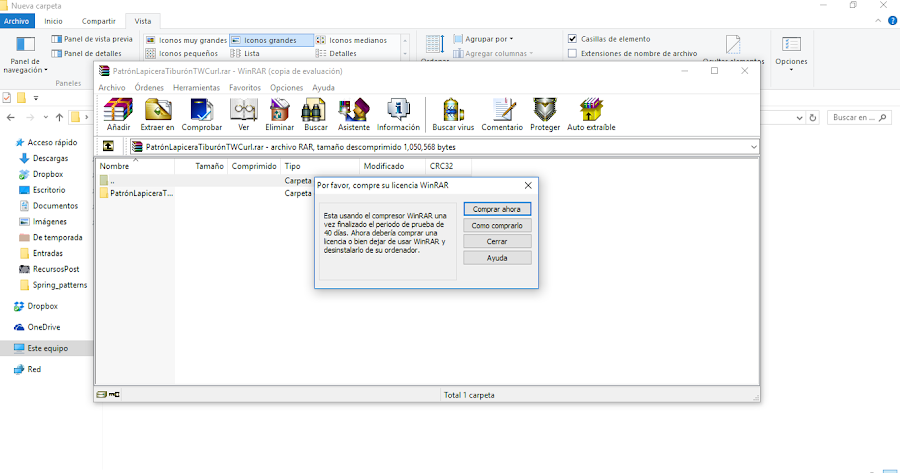Close the WinRAR license dialog with X
The width and height of the screenshot is (900, 473).
tap(528, 185)
